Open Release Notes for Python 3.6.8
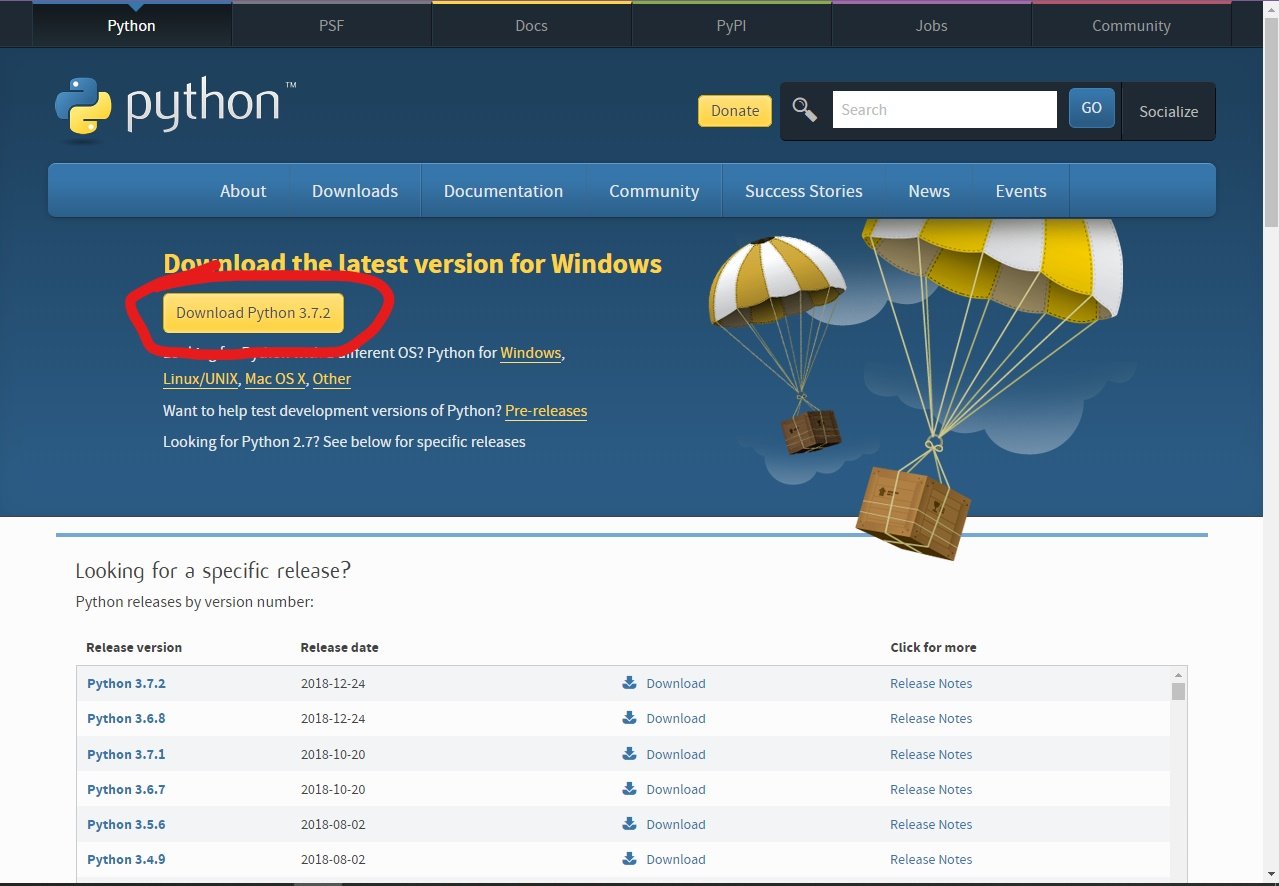Screen dimensions: 1279x886 (931, 718)
